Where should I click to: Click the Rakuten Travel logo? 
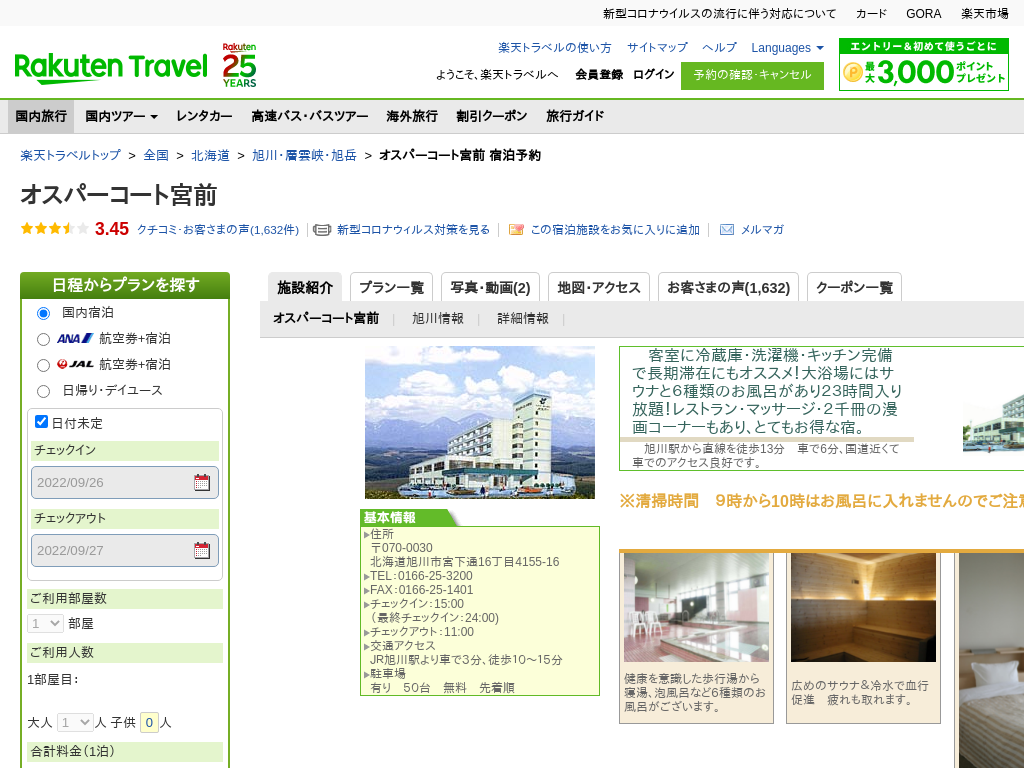tap(111, 67)
